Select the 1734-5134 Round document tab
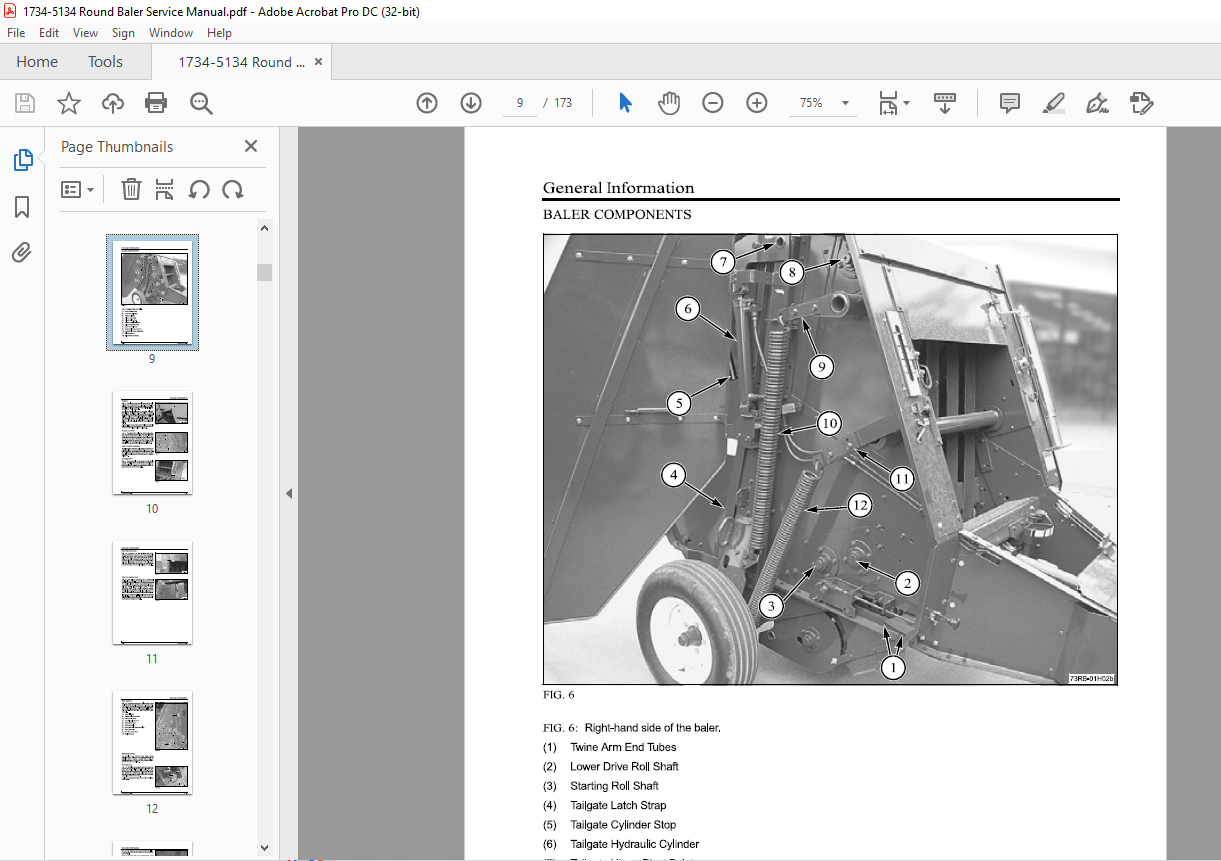The width and height of the screenshot is (1221, 861). pyautogui.click(x=241, y=62)
